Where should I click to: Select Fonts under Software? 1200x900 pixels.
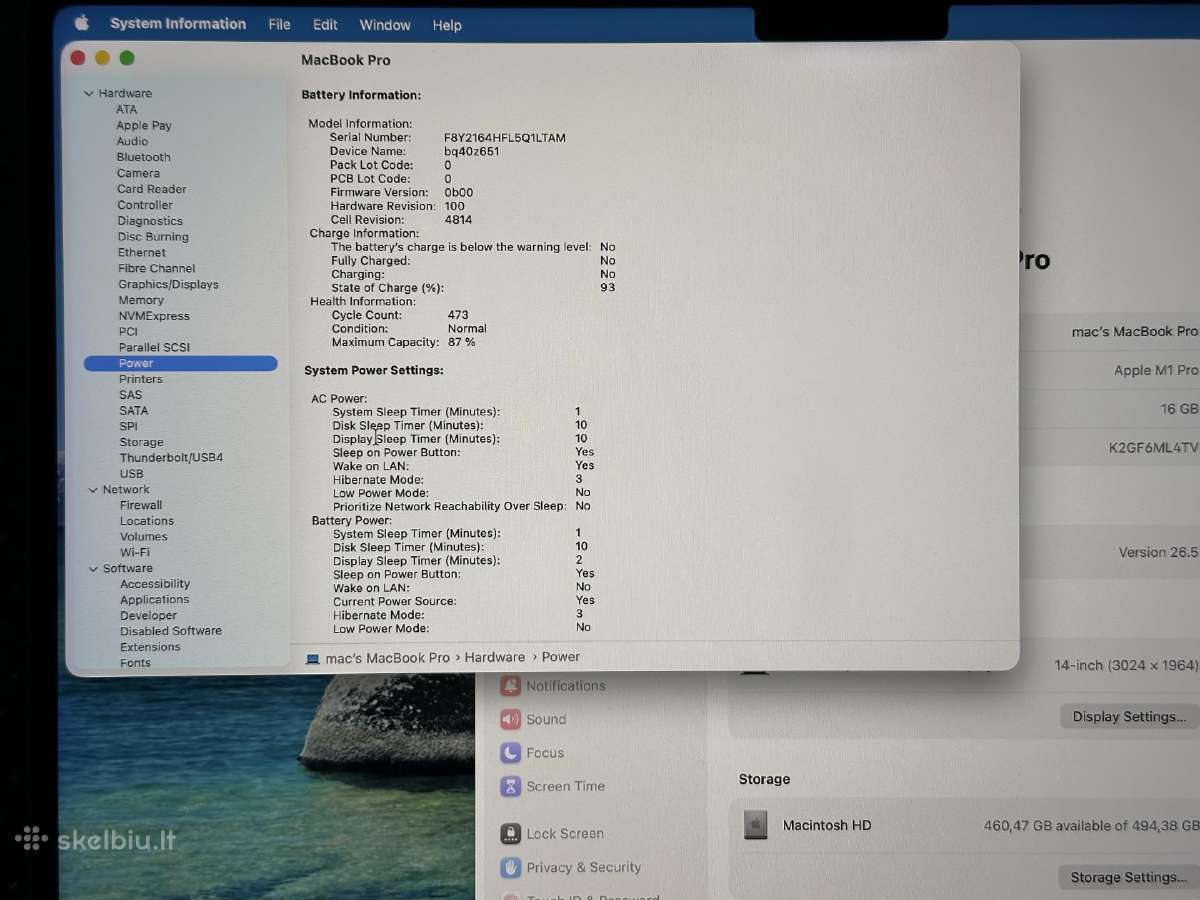click(136, 663)
